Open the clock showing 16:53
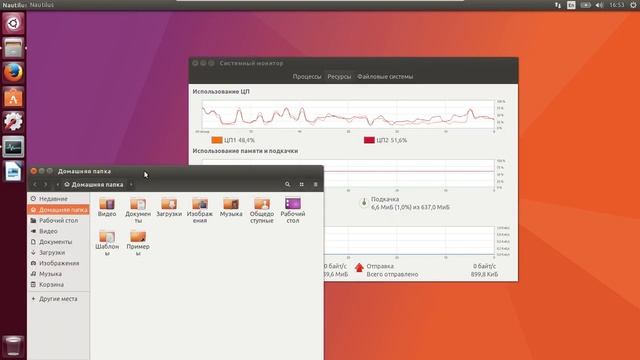The height and width of the screenshot is (360, 640). [616, 5]
